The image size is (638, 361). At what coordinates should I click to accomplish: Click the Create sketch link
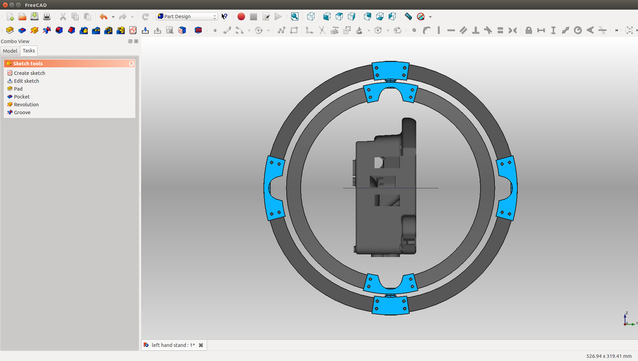click(29, 73)
